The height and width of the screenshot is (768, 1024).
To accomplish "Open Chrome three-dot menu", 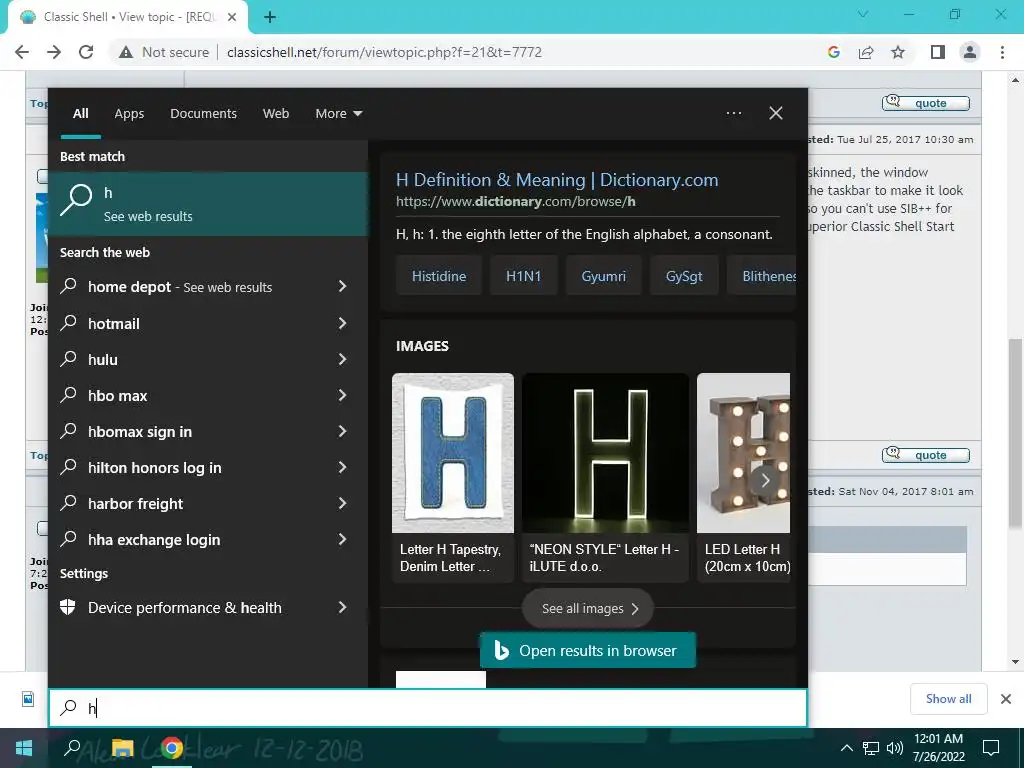I will [x=1002, y=52].
